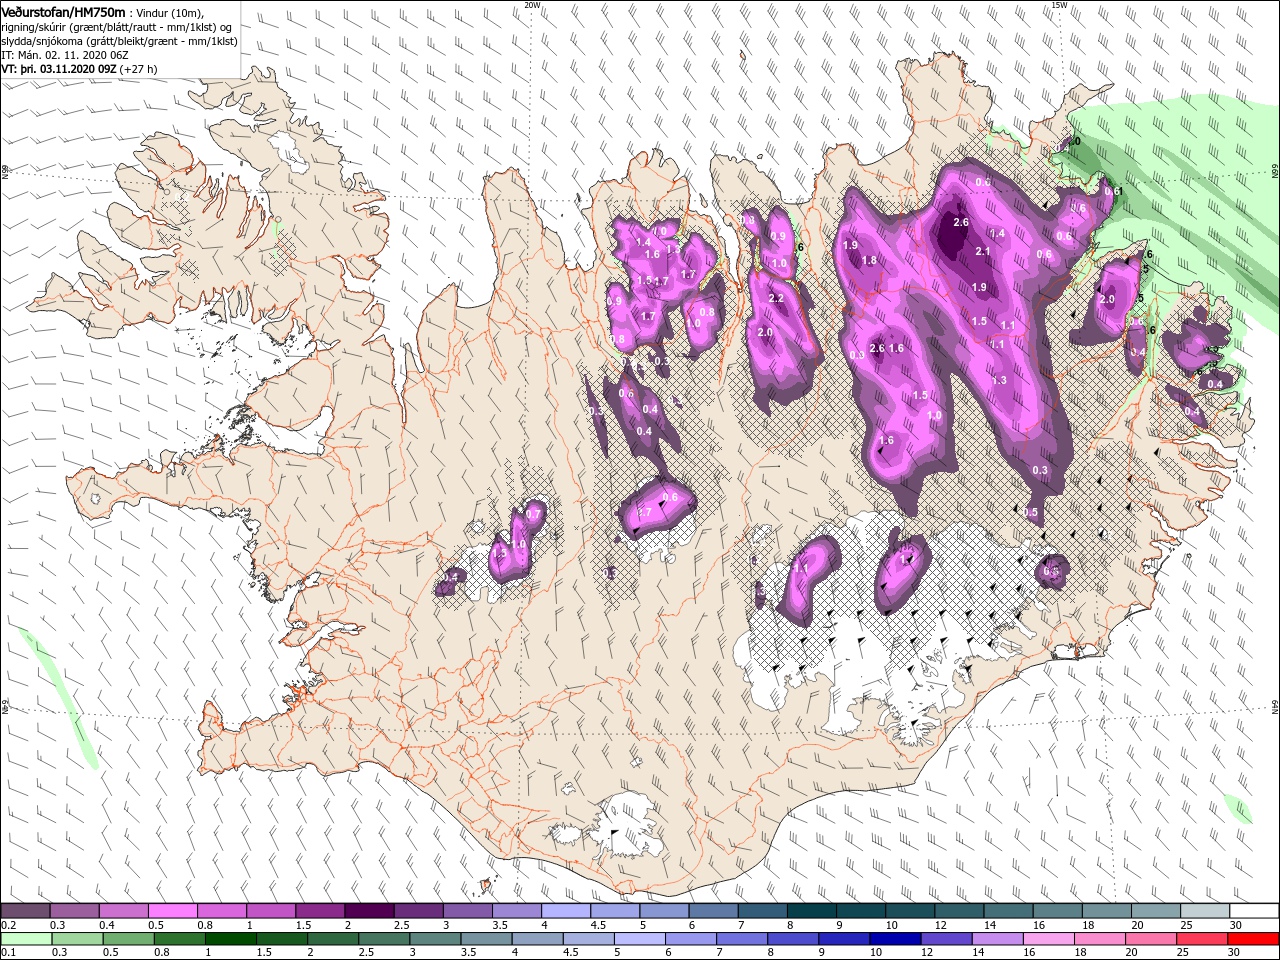Pick the bright red swatch ending the rain scale

pos(1253,939)
